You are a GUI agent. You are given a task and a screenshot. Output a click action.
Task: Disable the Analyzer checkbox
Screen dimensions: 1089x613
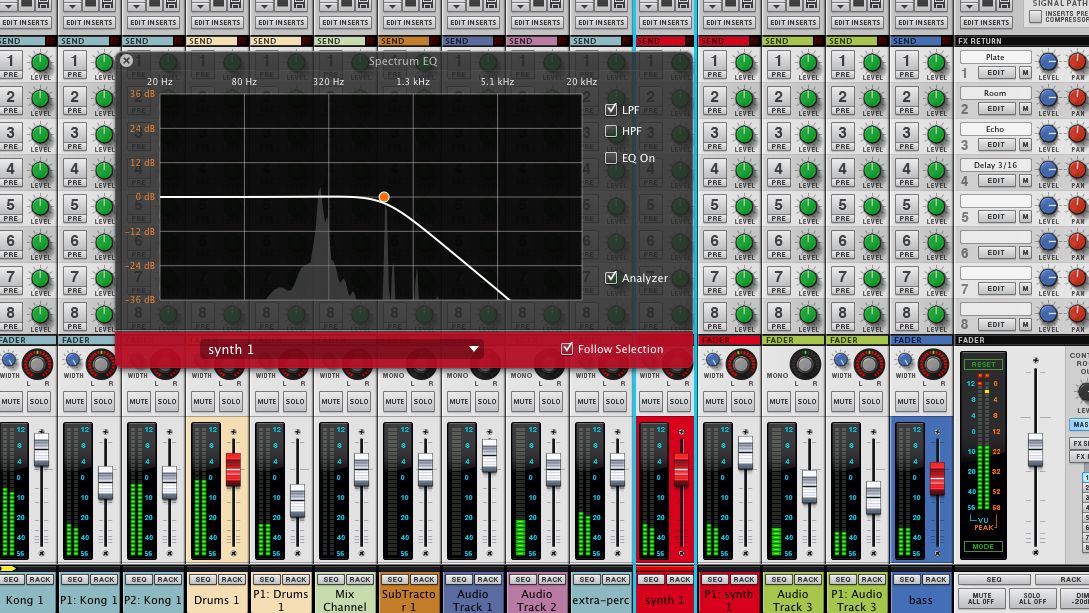611,278
